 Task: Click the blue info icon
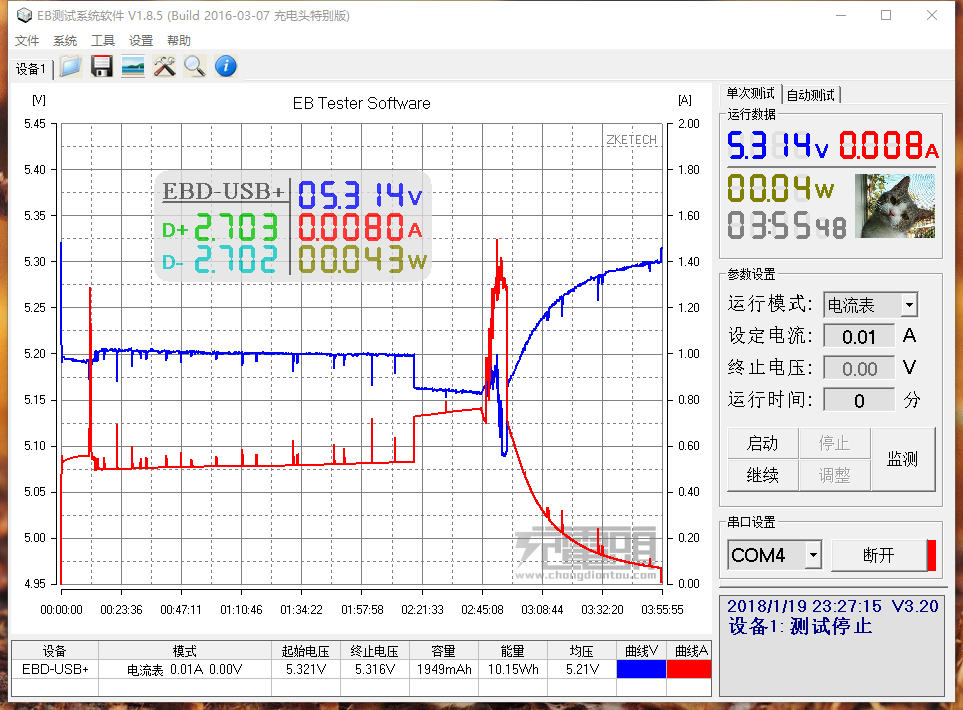(226, 67)
